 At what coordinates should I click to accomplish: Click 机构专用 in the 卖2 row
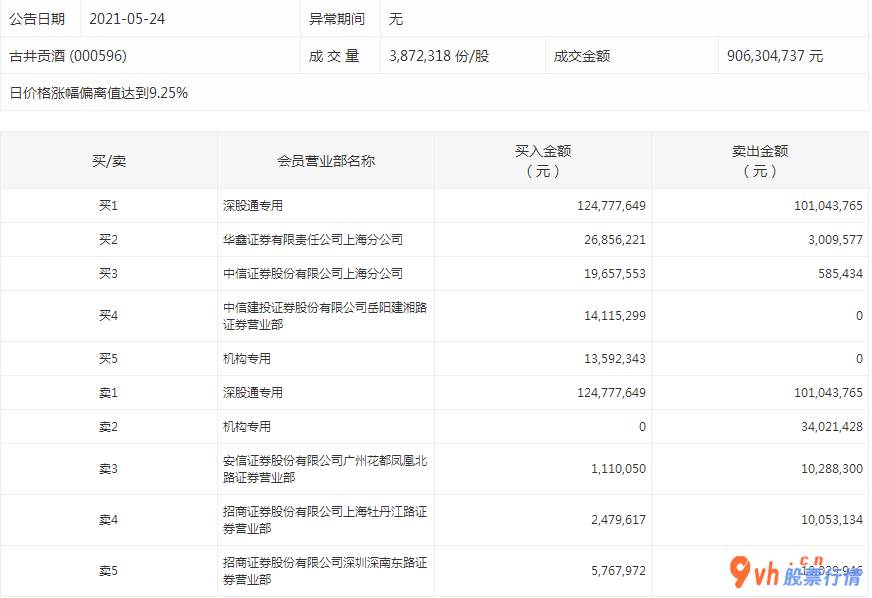pos(247,427)
